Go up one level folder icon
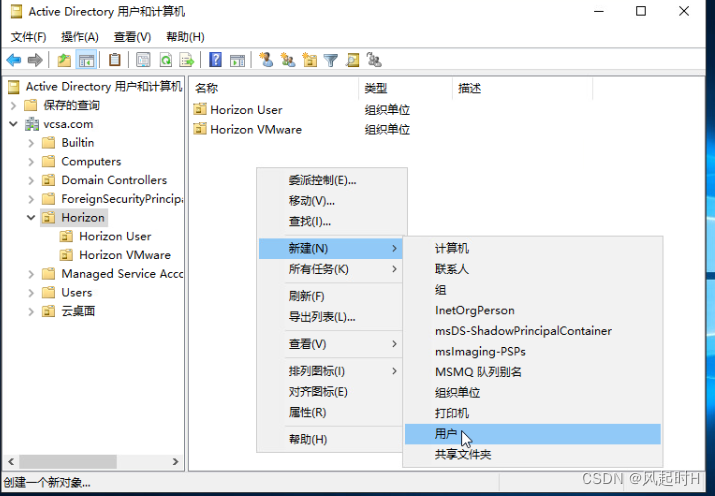The width and height of the screenshot is (715, 496). point(64,60)
